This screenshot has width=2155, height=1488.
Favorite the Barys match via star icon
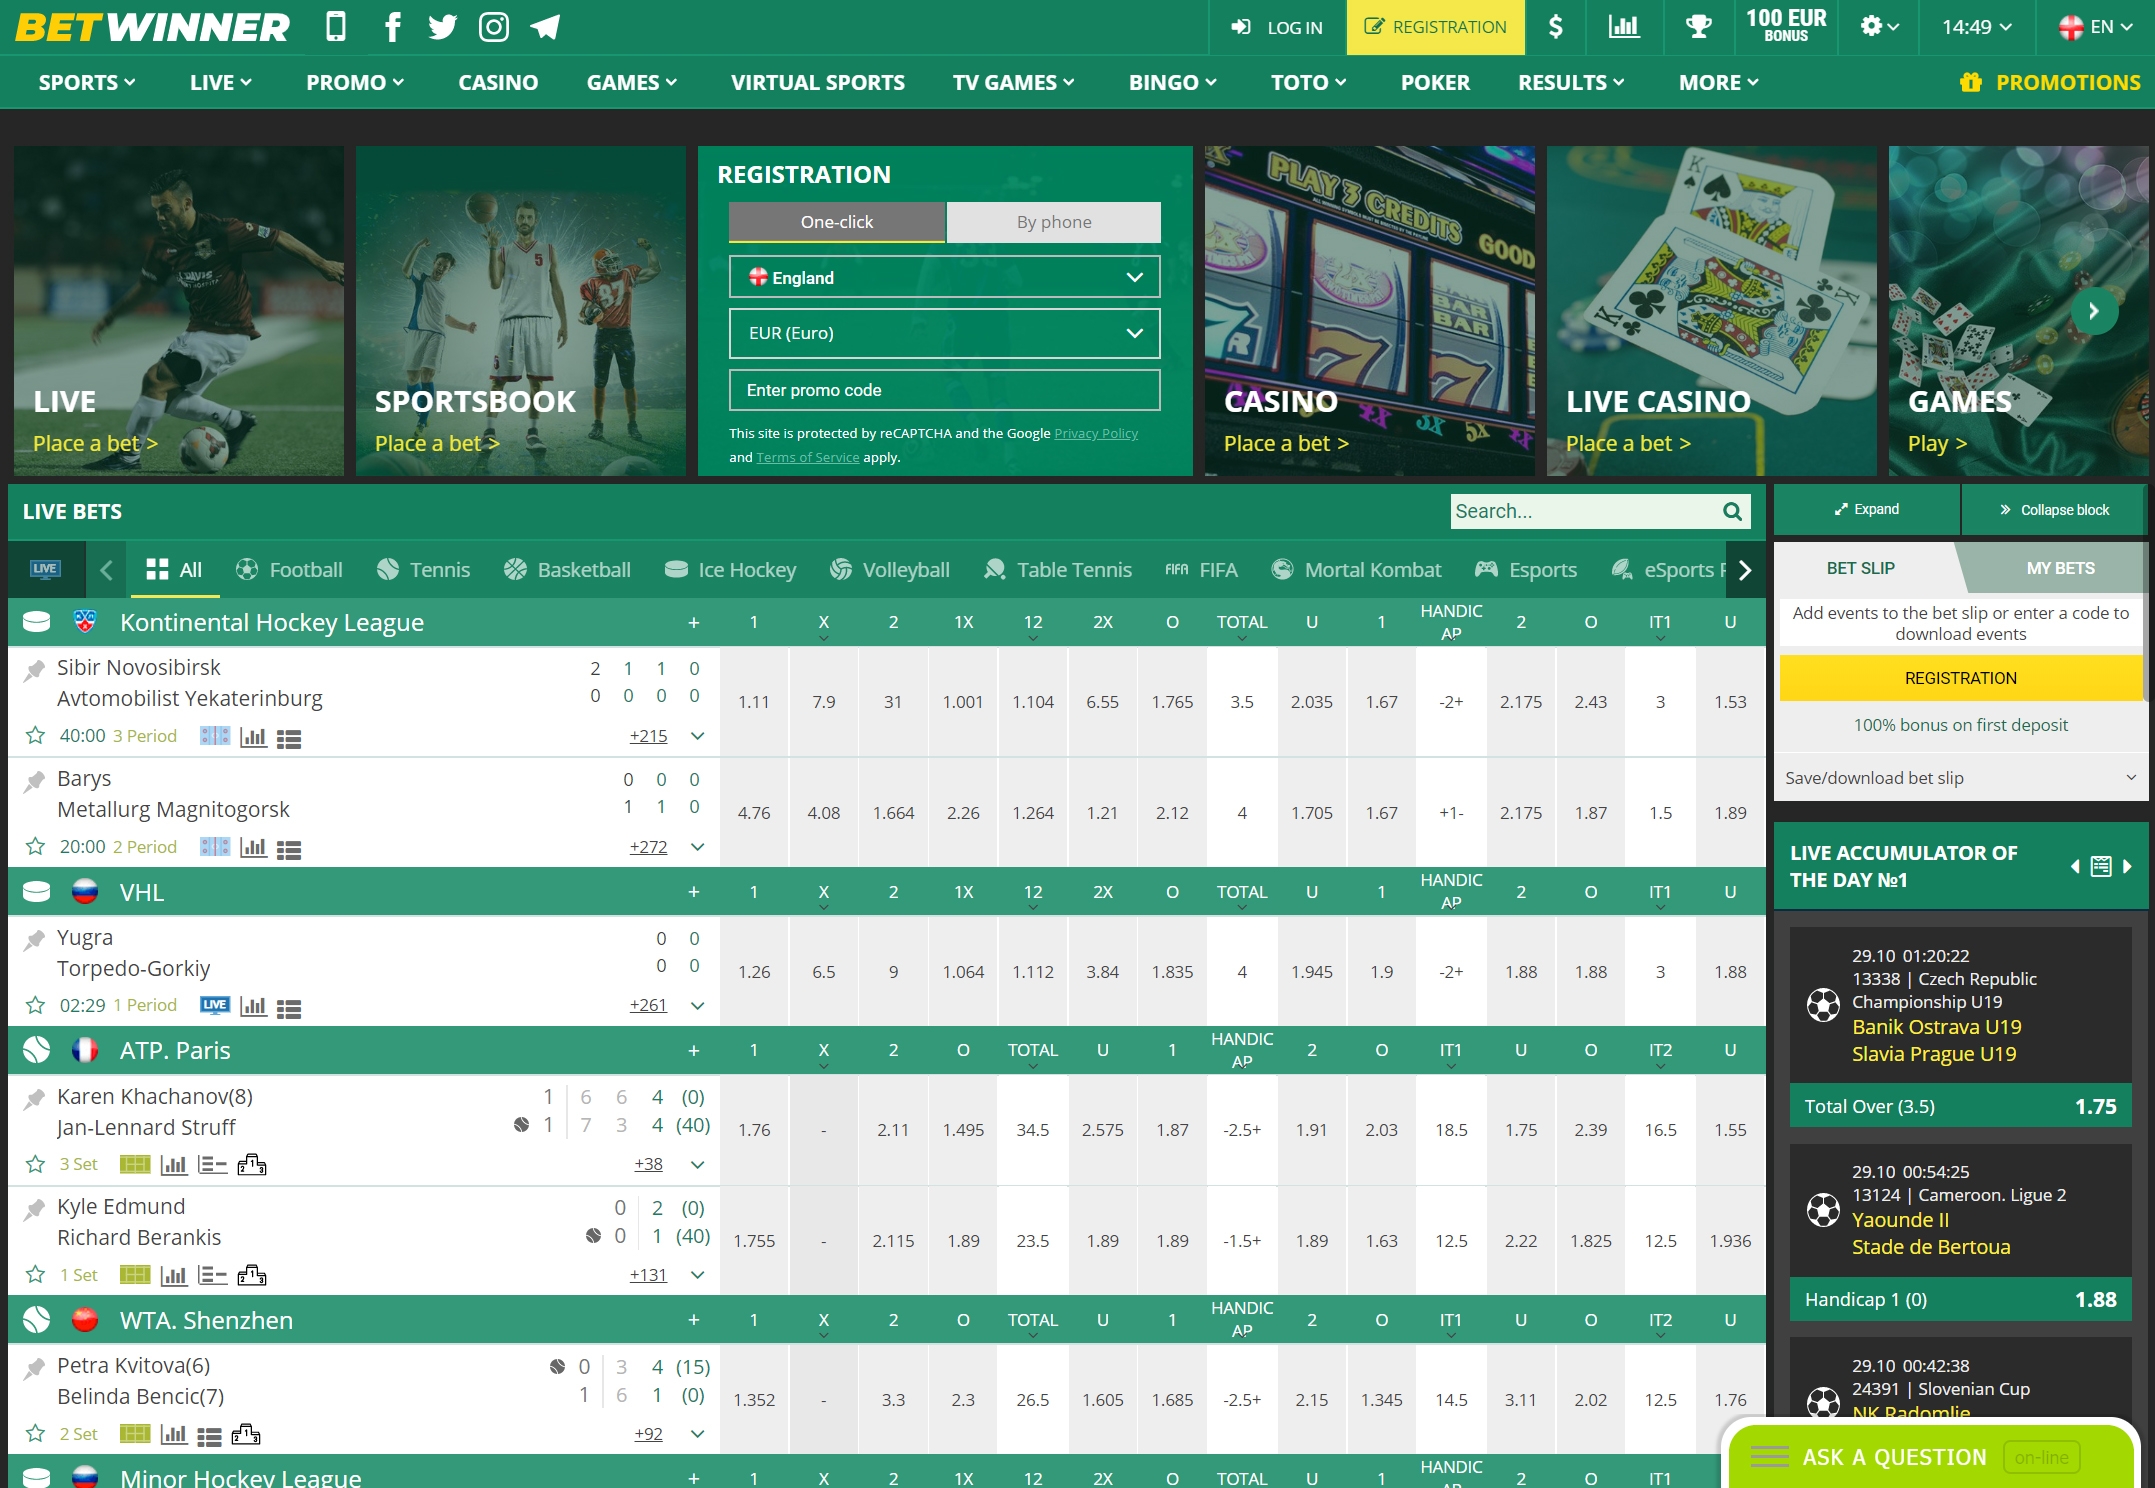point(36,846)
